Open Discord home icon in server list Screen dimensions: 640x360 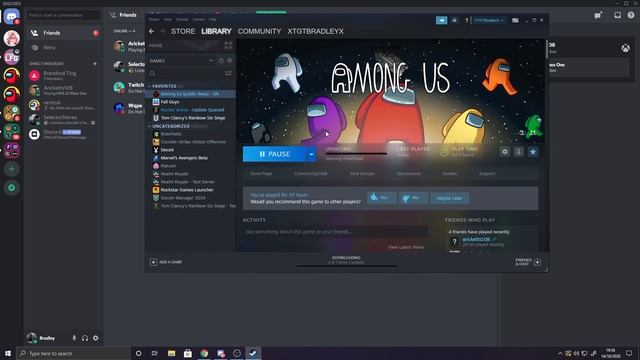click(11, 17)
